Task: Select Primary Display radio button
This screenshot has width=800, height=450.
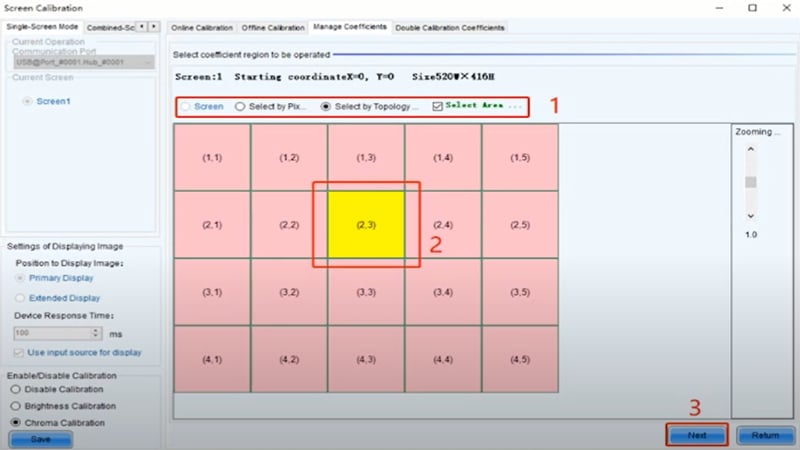Action: pos(20,278)
